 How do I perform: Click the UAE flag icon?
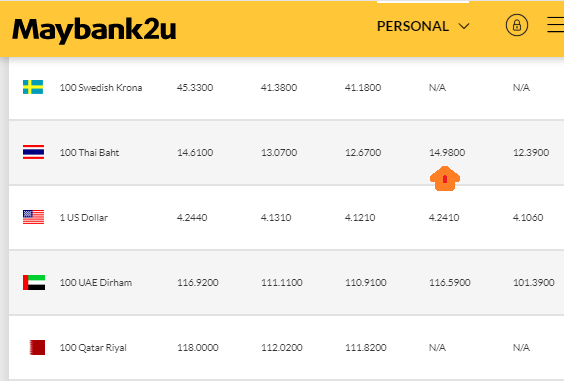coord(34,282)
